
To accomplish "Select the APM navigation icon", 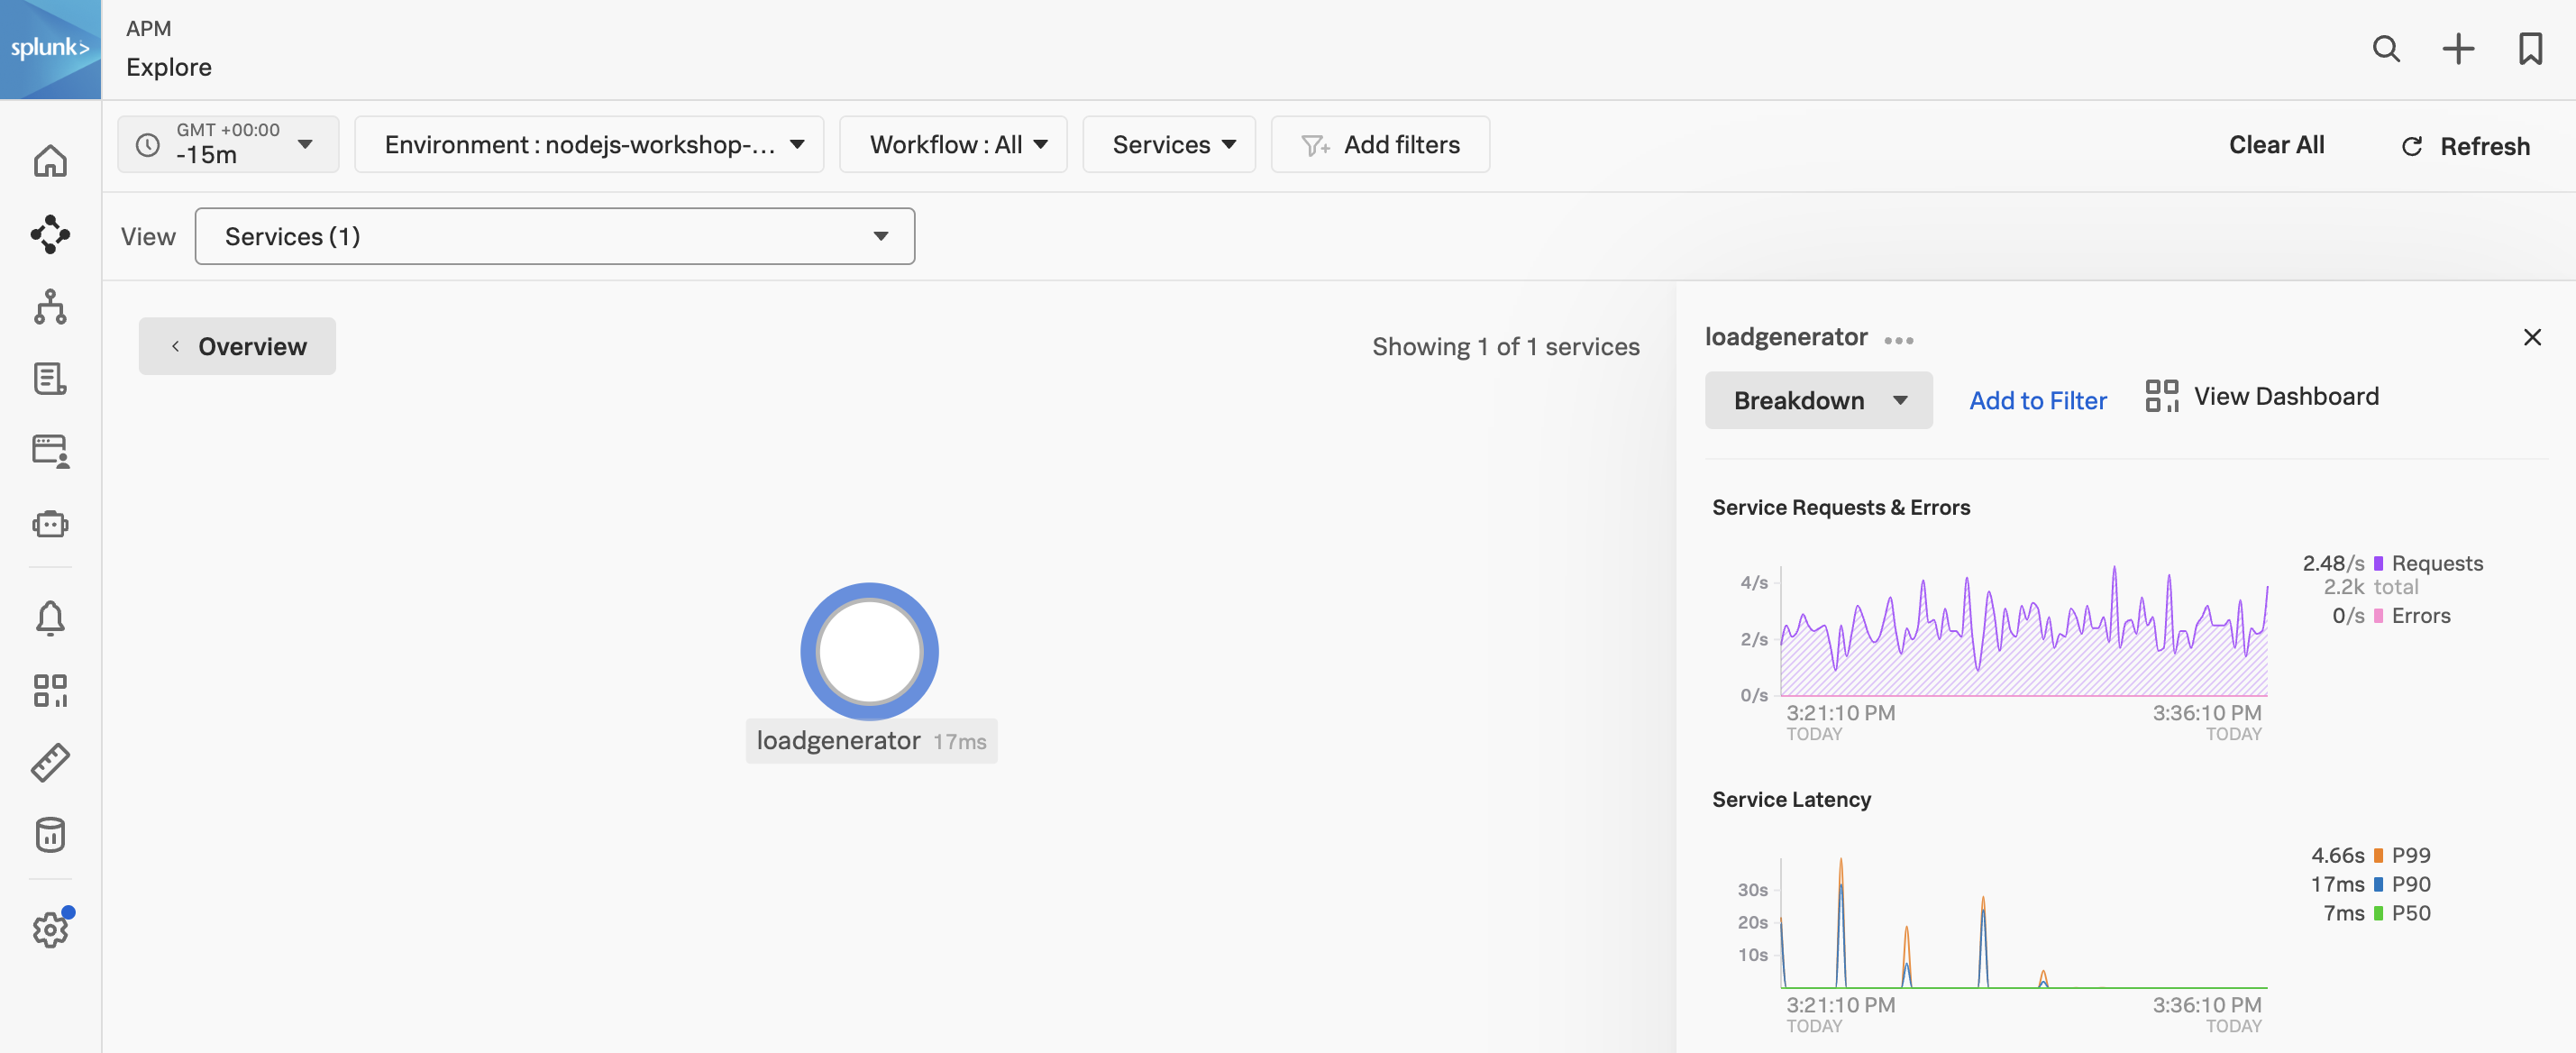I will [50, 235].
